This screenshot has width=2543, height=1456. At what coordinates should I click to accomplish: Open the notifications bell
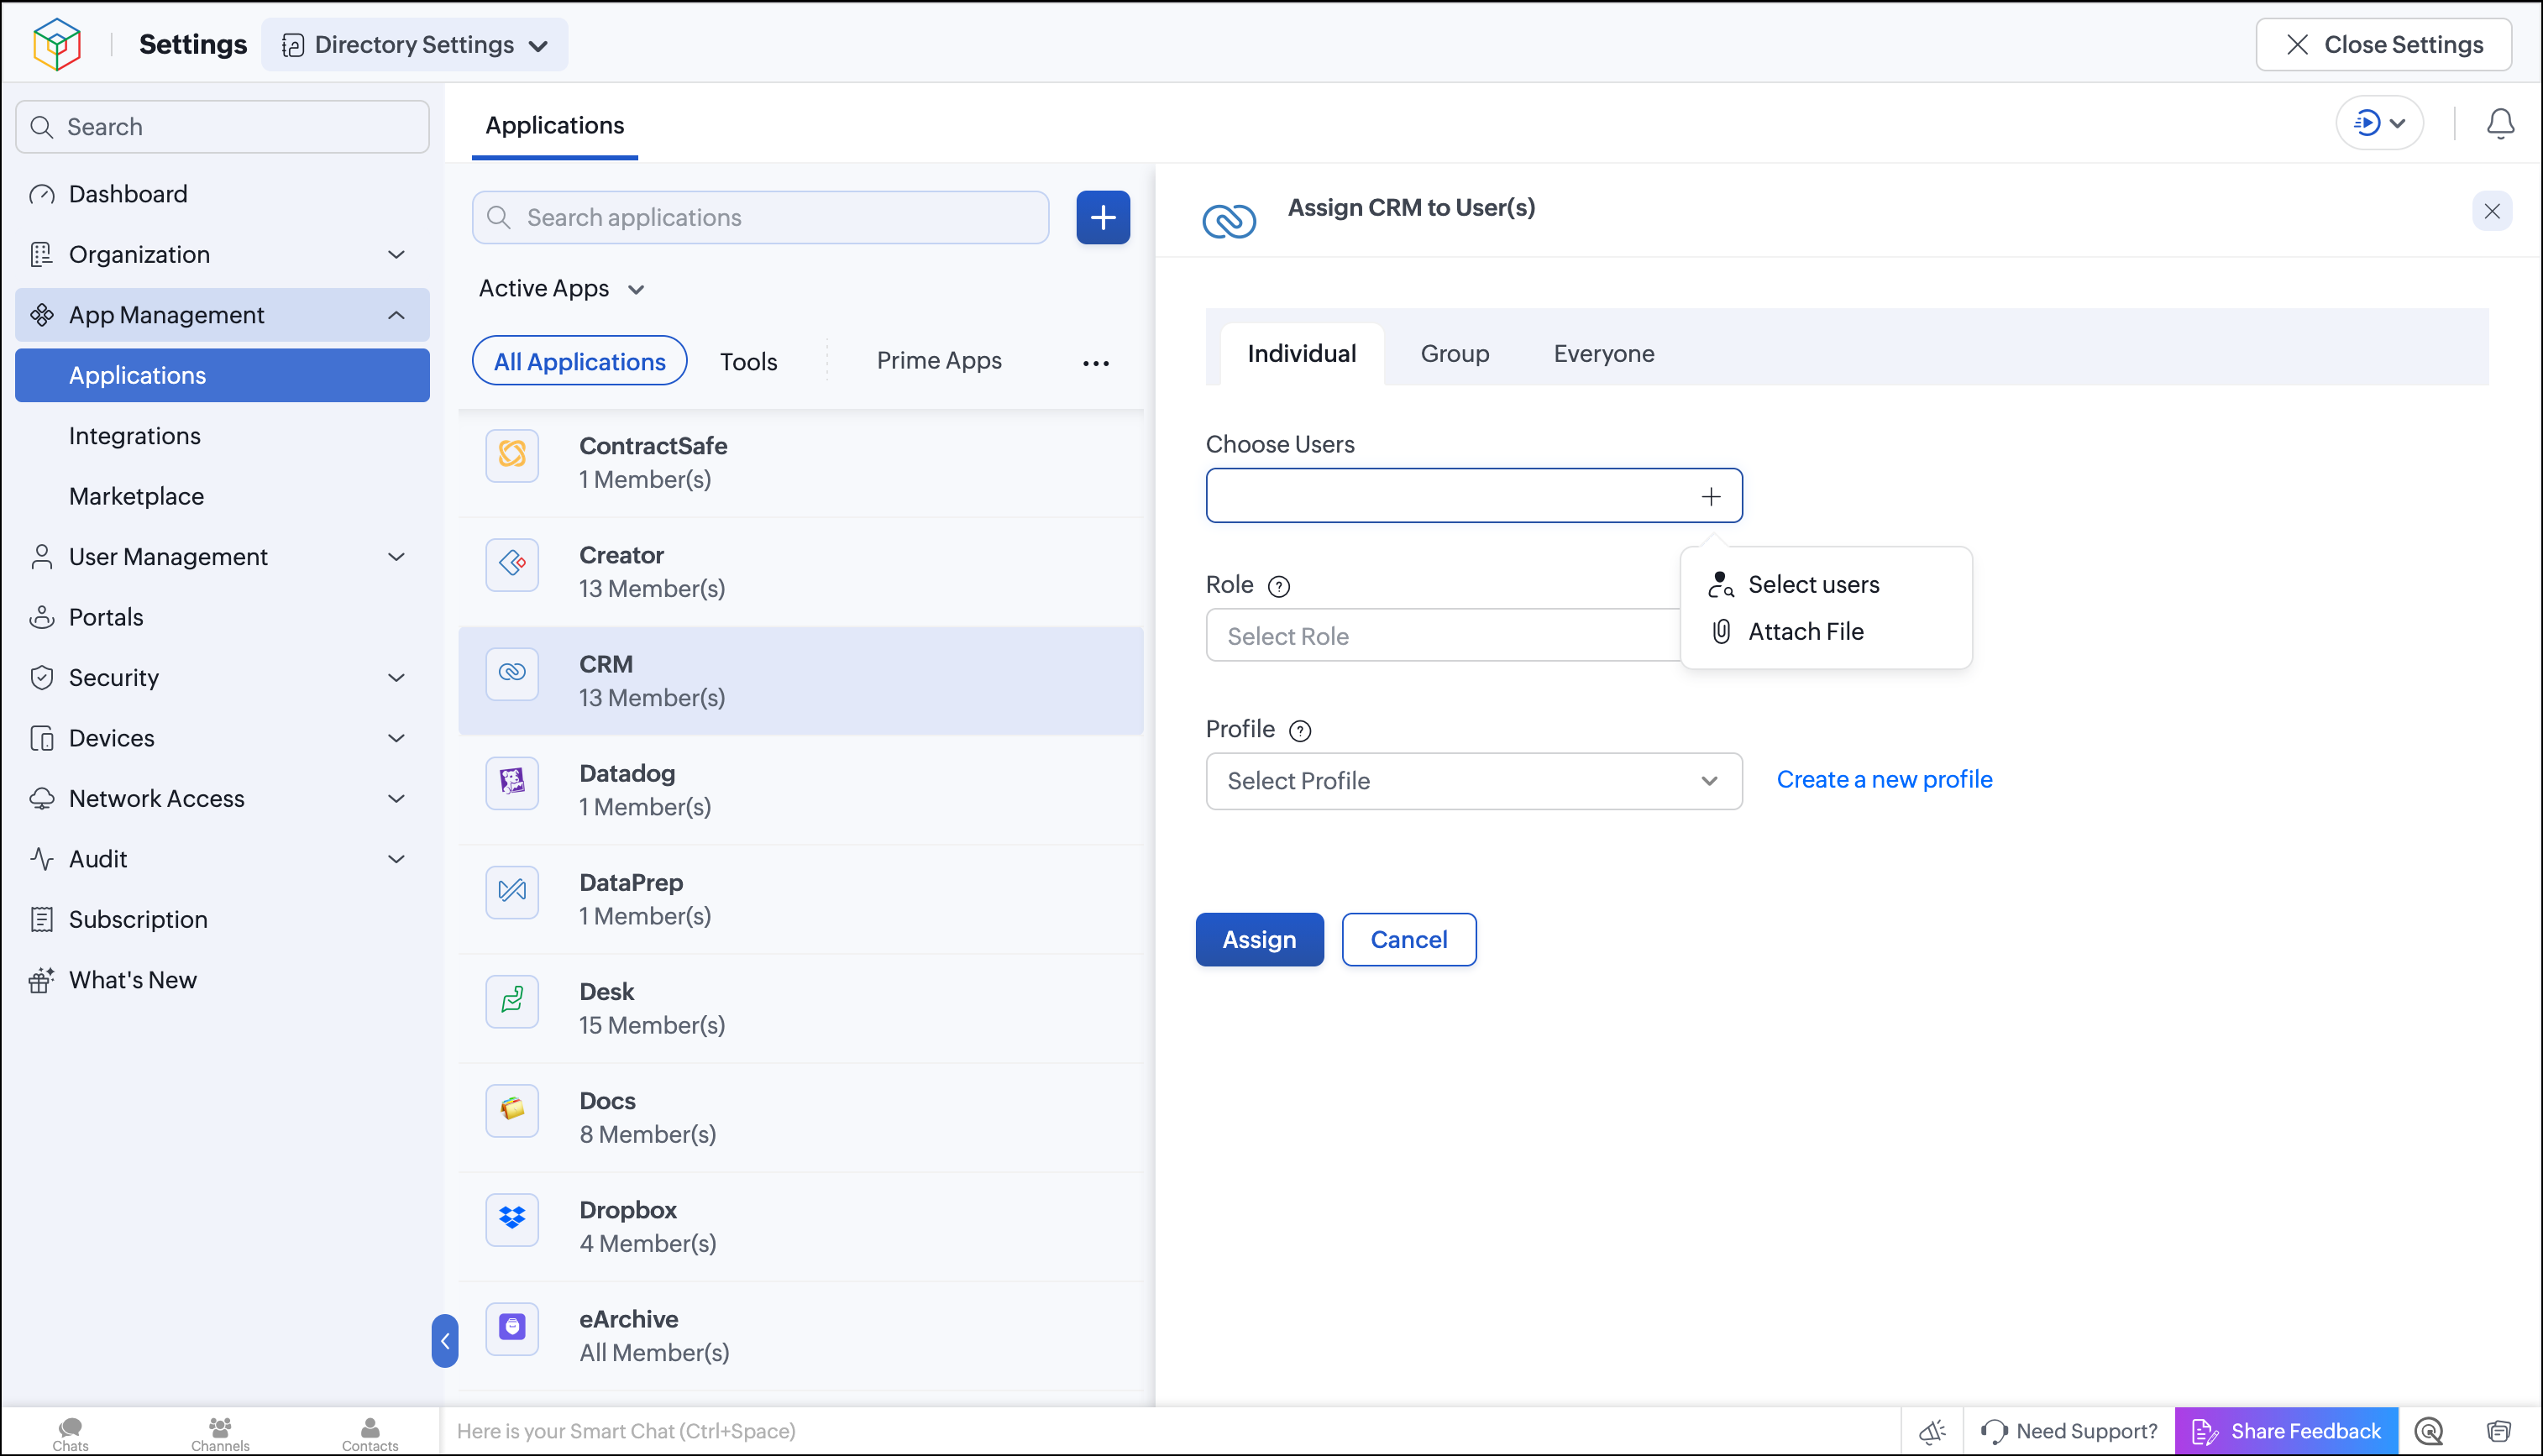coord(2499,124)
